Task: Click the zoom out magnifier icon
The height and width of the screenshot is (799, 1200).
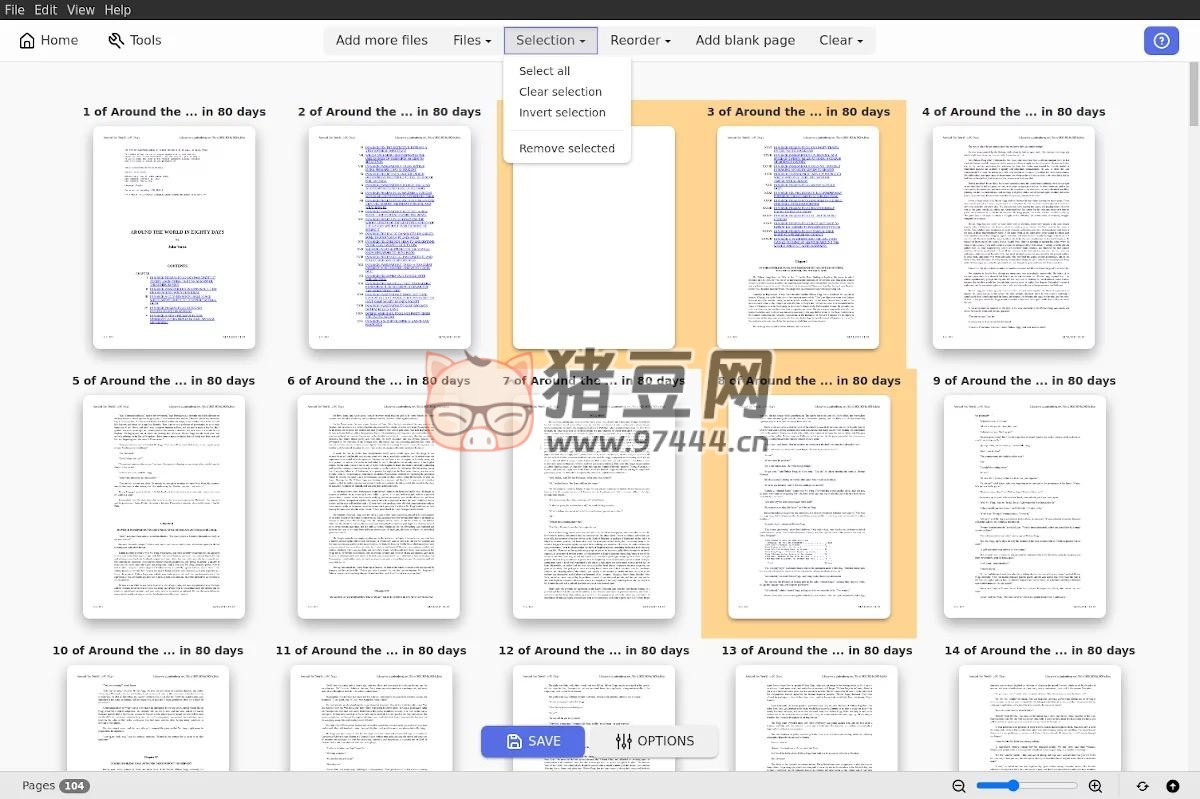Action: coord(958,787)
